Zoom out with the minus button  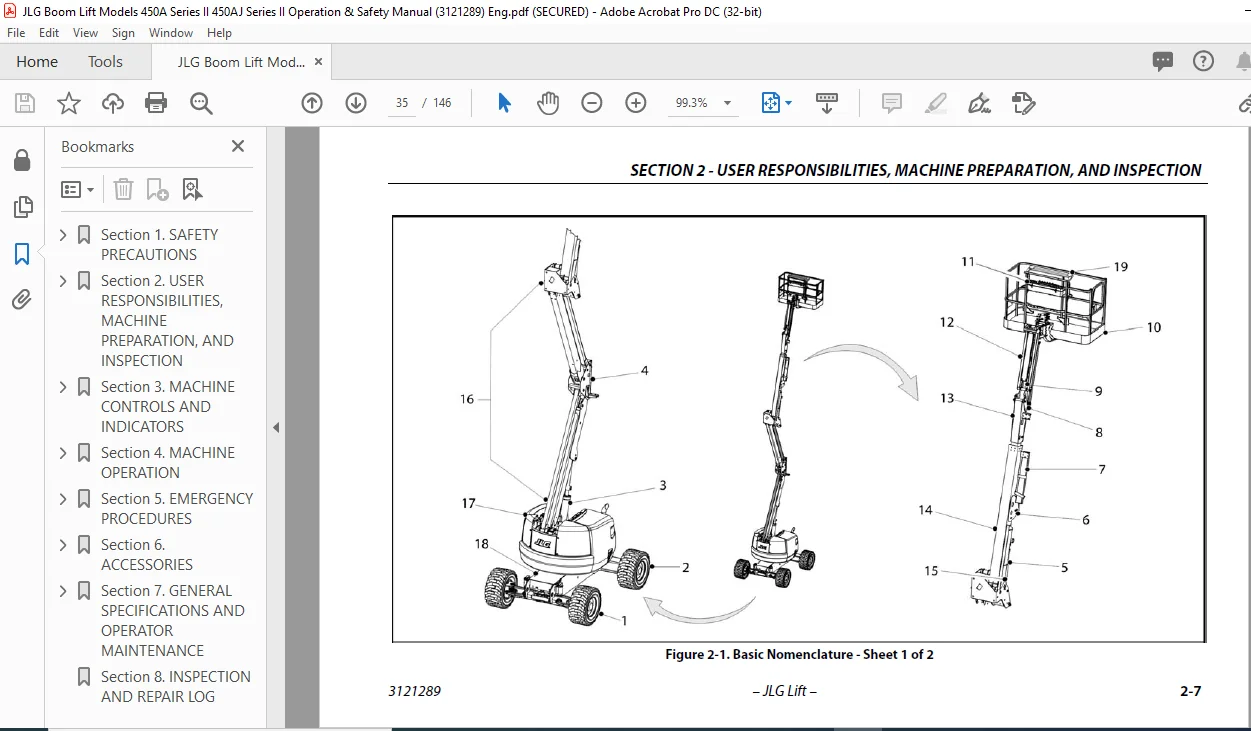click(592, 103)
